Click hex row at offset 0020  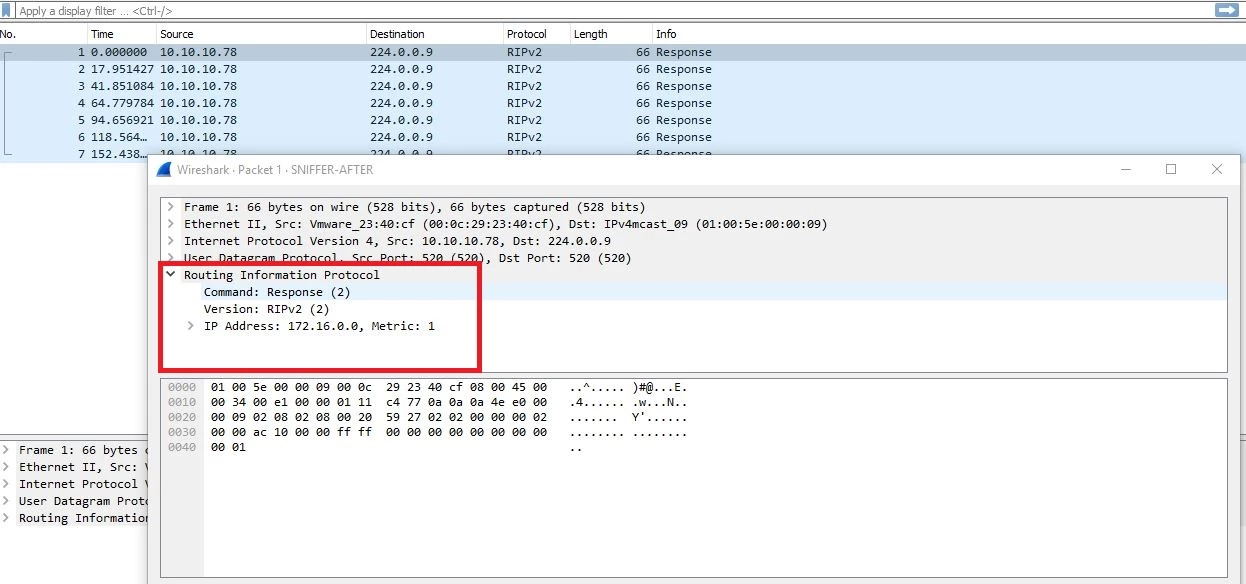pos(380,417)
